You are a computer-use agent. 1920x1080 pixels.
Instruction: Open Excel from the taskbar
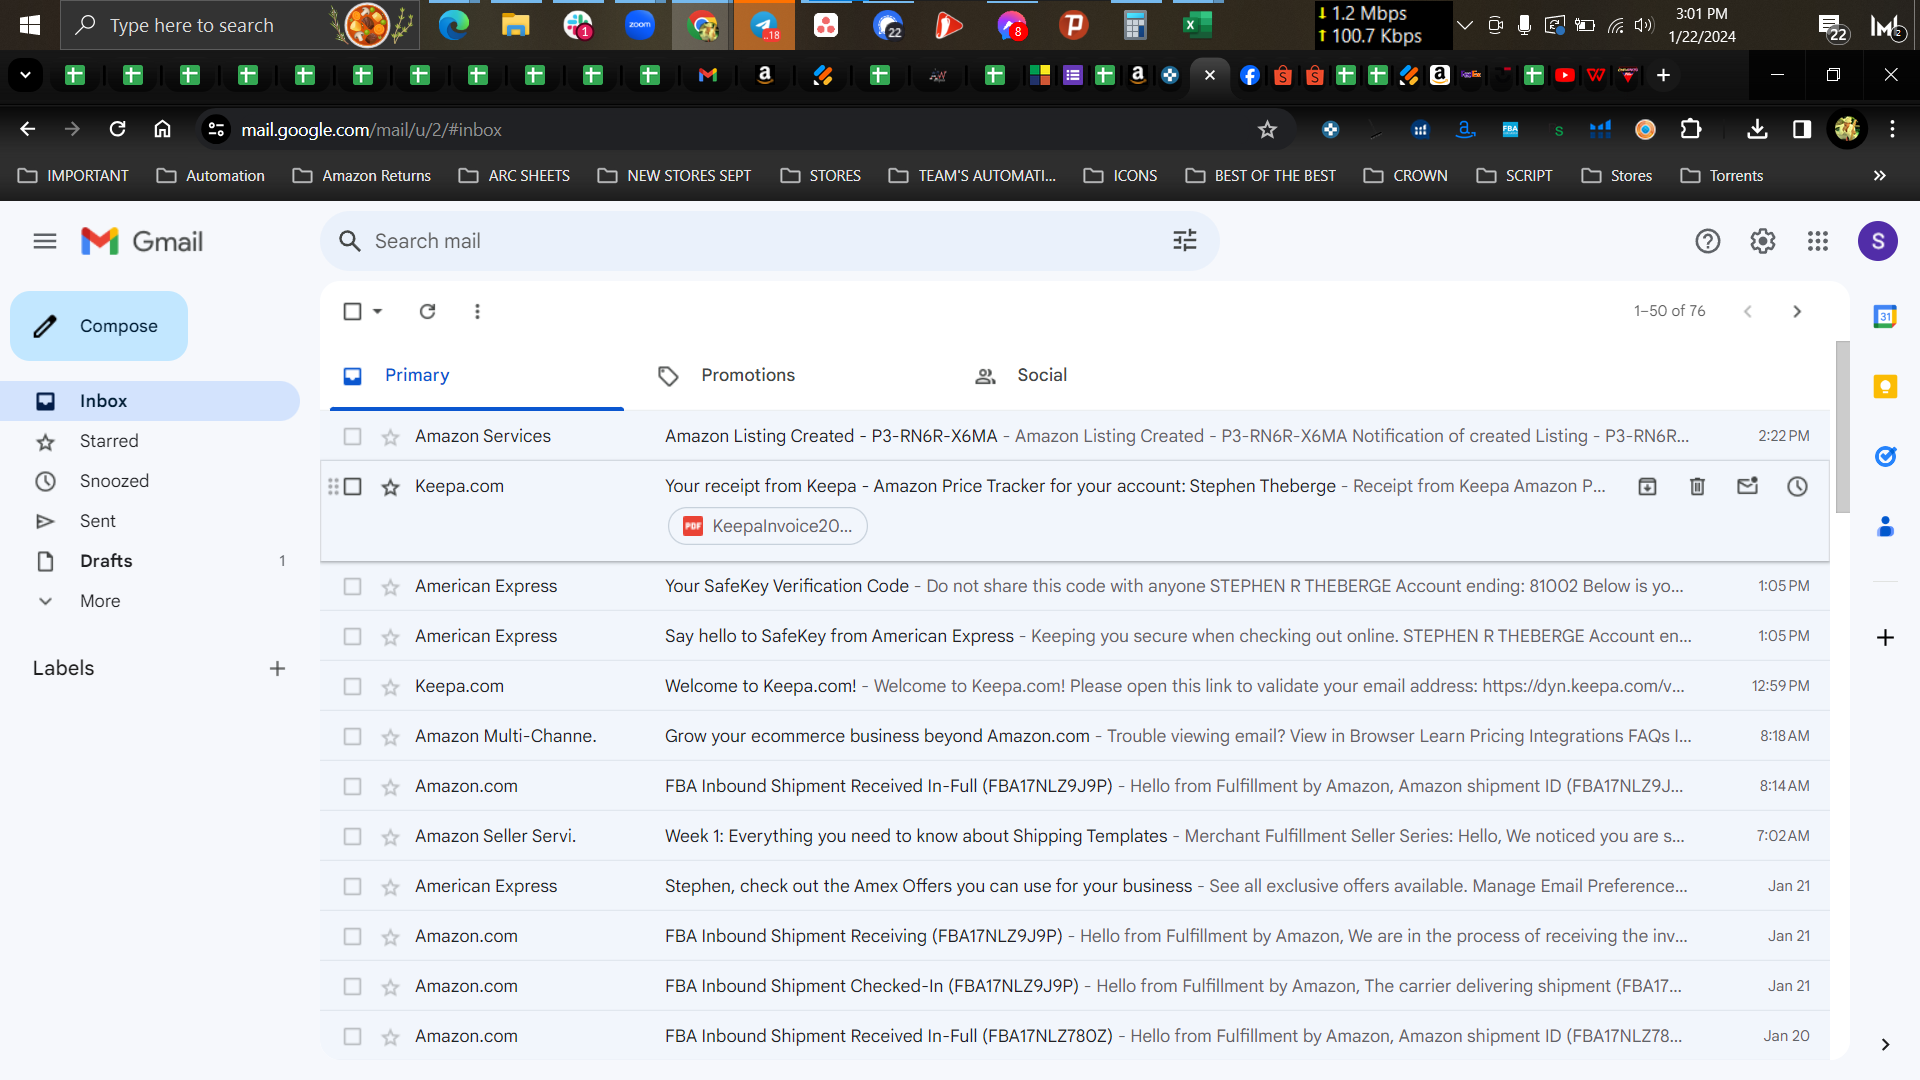pyautogui.click(x=1197, y=25)
